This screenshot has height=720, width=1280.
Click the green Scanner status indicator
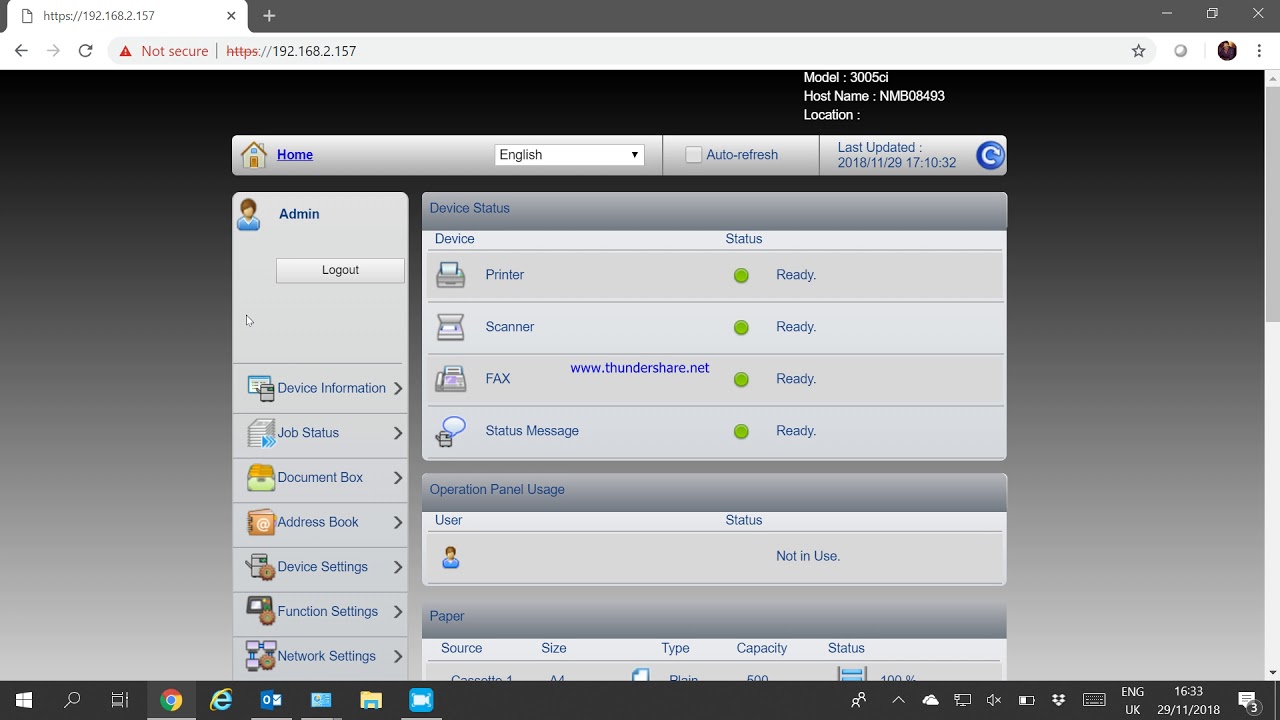pos(741,327)
